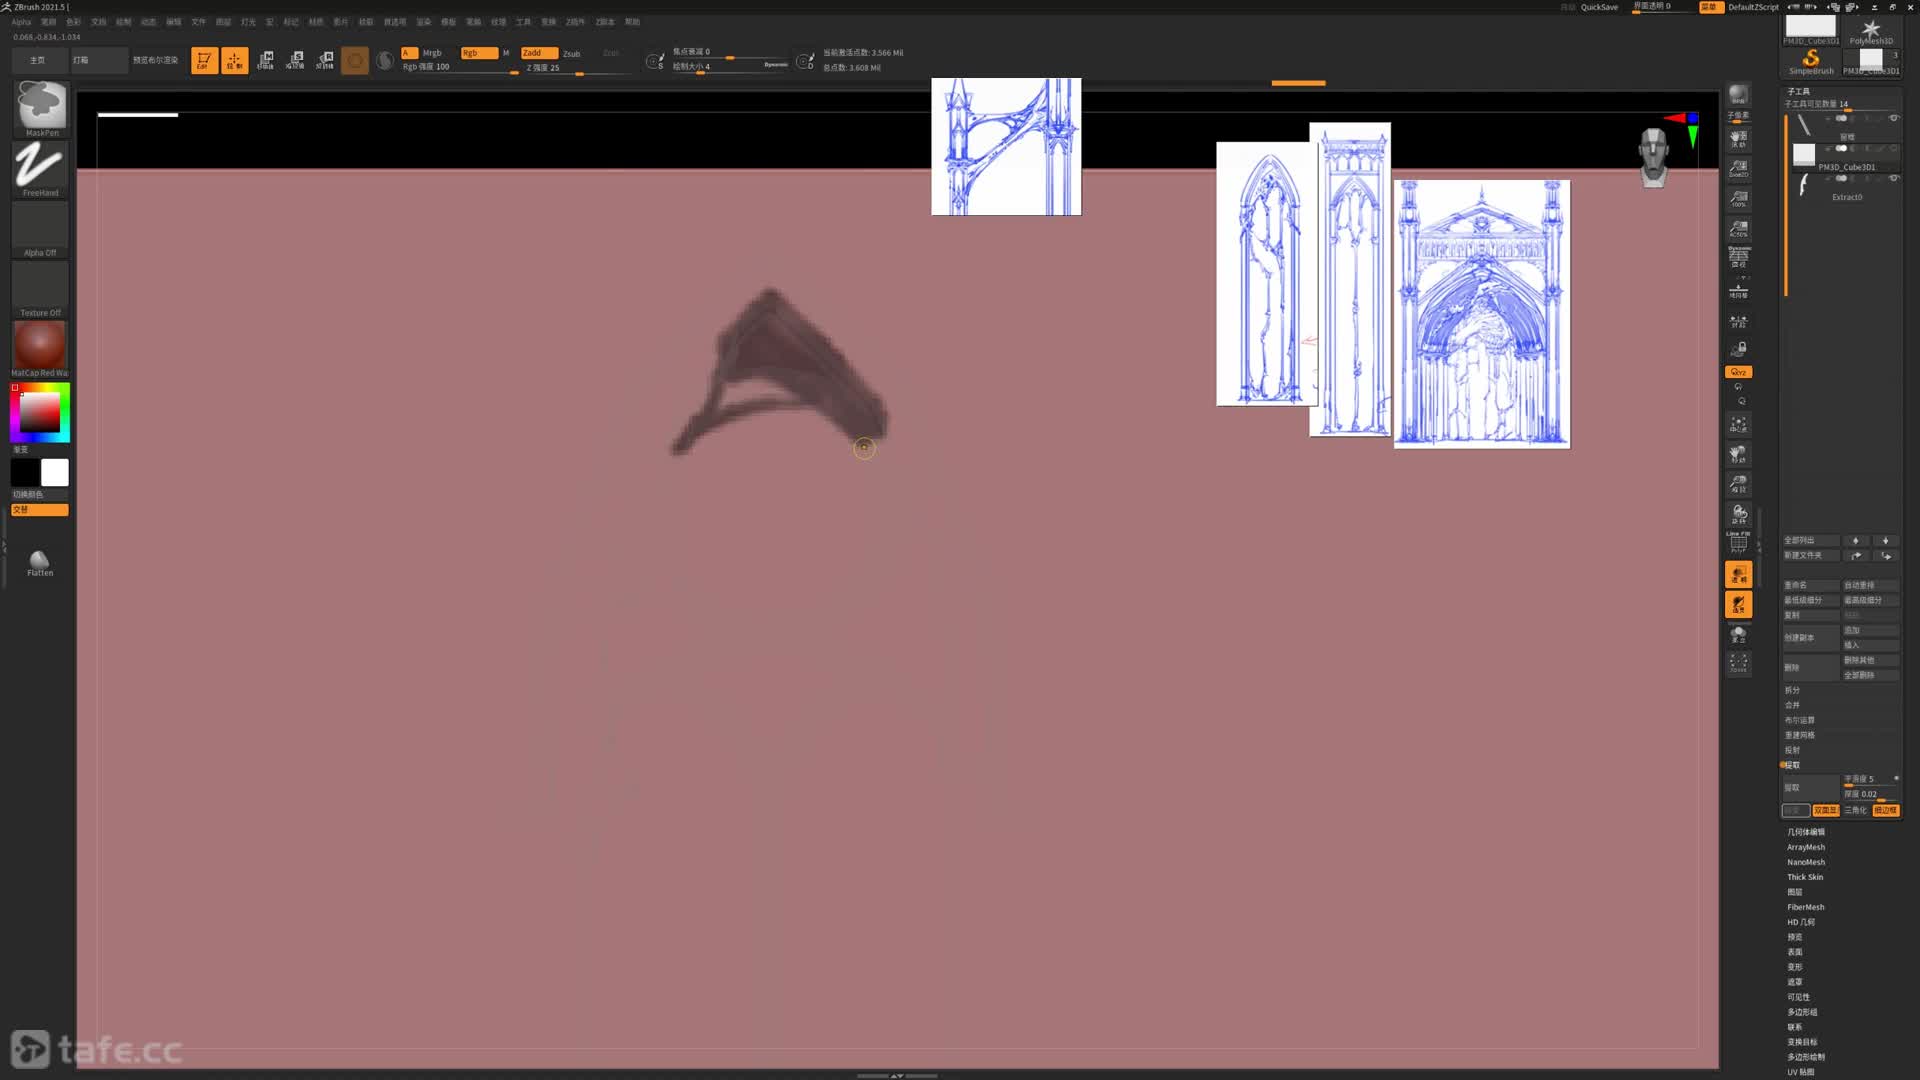Image resolution: width=1920 pixels, height=1080 pixels.
Task: Expand the HD 几何 section
Action: click(x=1801, y=922)
